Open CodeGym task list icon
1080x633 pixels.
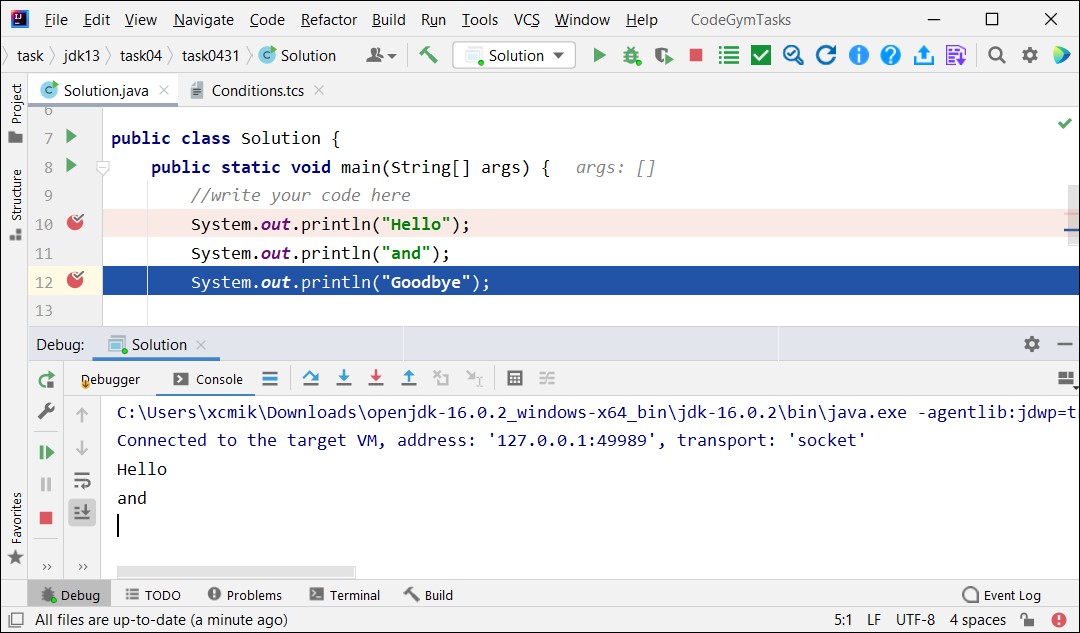point(728,55)
